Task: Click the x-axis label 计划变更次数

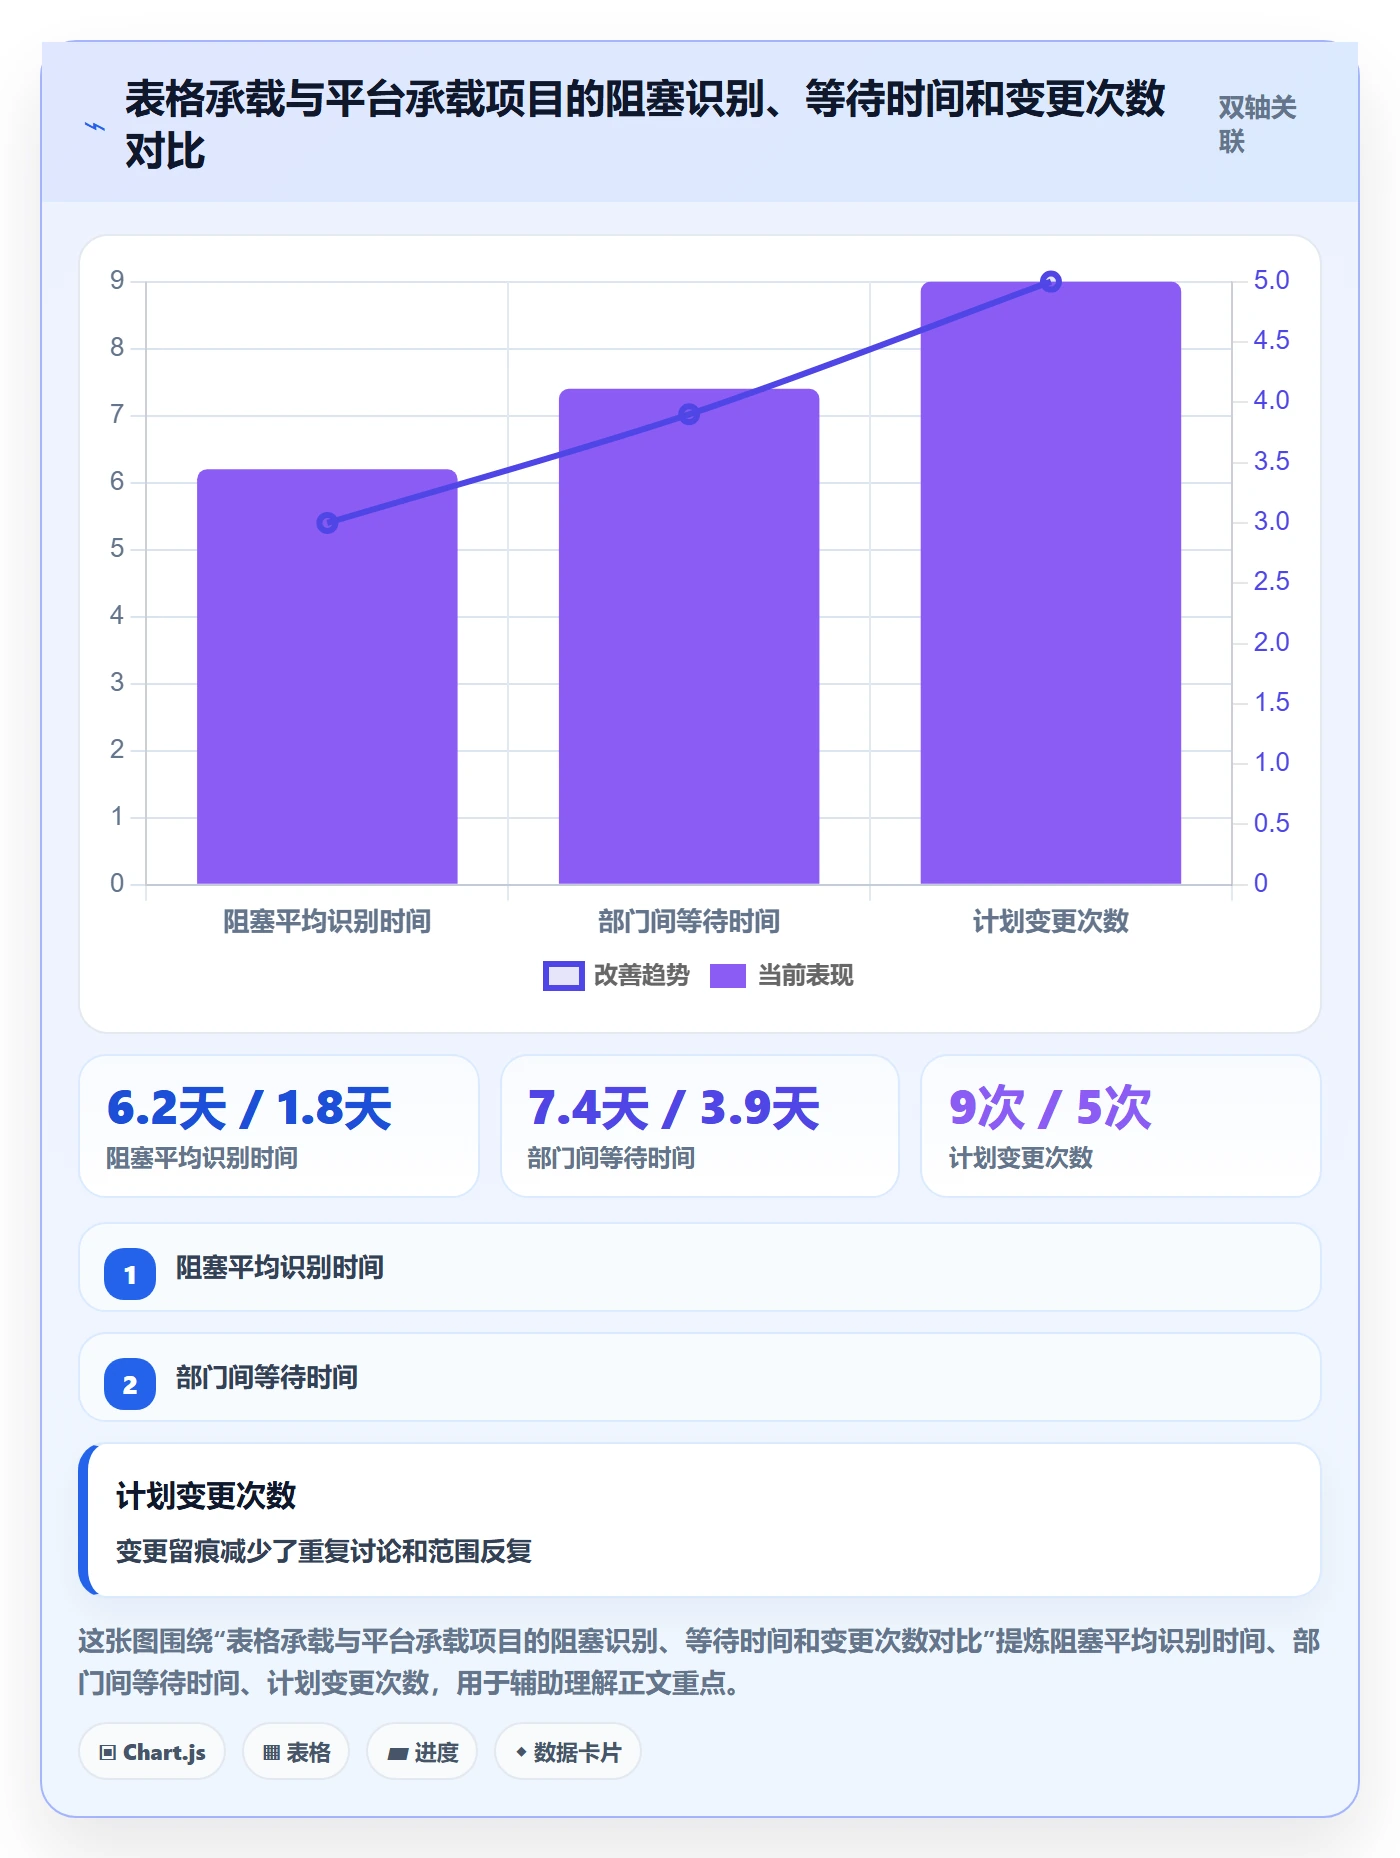Action: click(x=1051, y=921)
